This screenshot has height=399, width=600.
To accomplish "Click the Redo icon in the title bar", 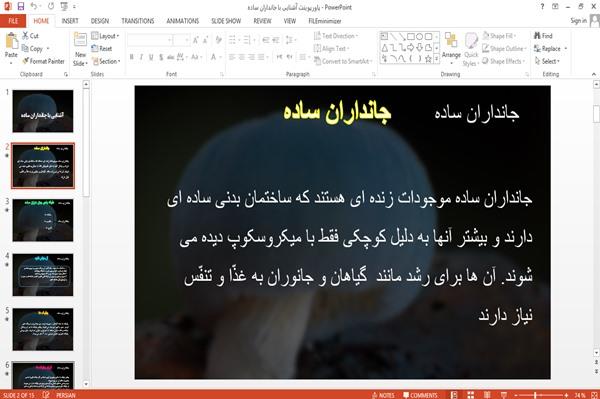I will coord(51,7).
